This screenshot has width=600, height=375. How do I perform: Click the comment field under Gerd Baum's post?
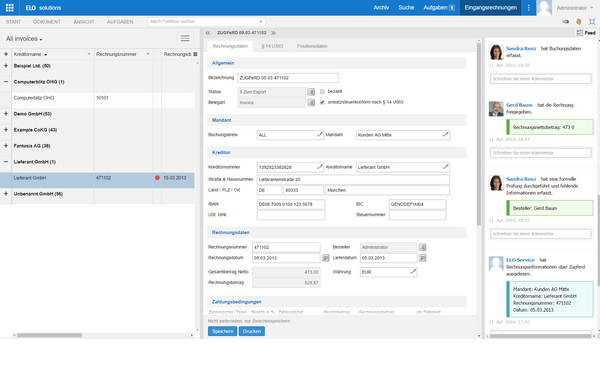[540, 153]
